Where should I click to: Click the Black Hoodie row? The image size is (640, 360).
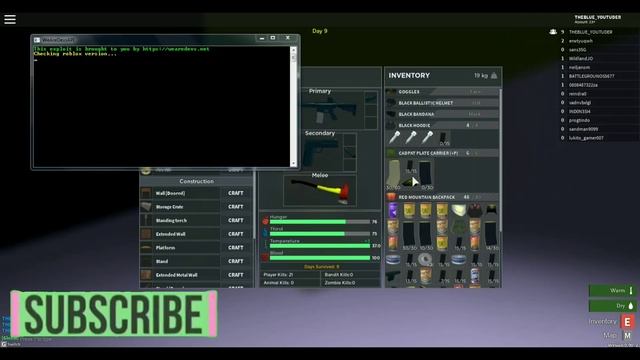[x=442, y=125]
